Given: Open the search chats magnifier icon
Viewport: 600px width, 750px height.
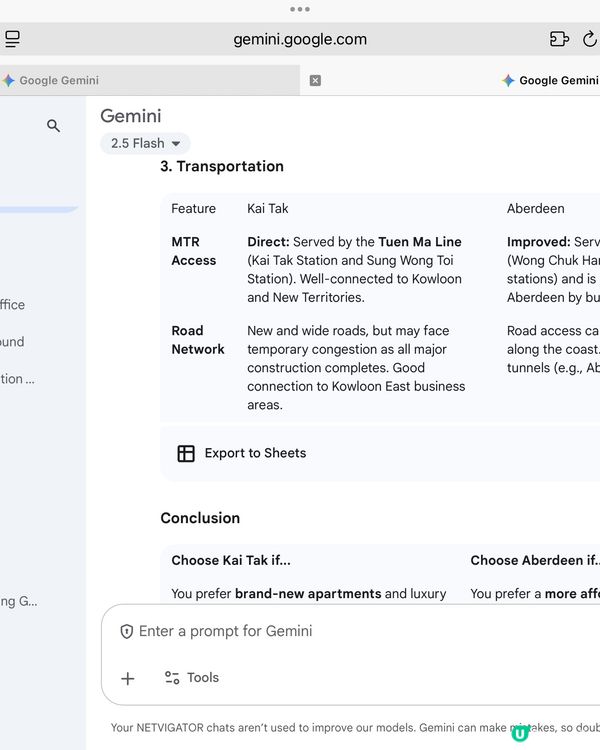Looking at the screenshot, I should [x=54, y=126].
